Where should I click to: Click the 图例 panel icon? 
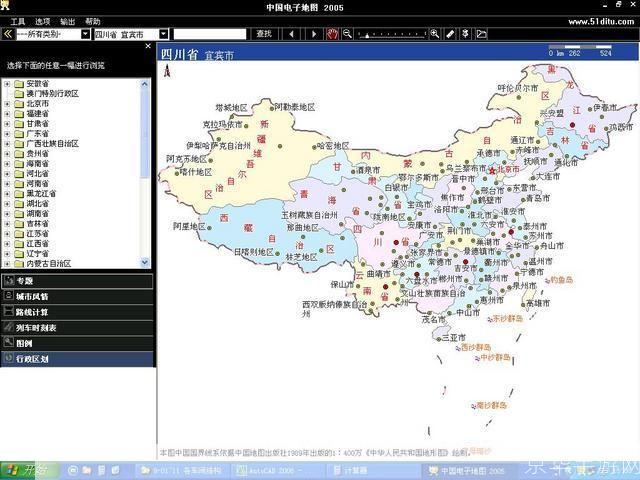[8, 342]
